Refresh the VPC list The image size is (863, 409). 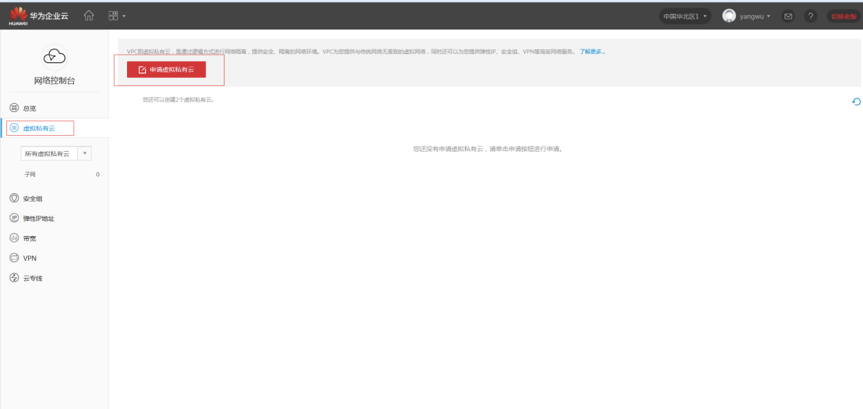(856, 101)
